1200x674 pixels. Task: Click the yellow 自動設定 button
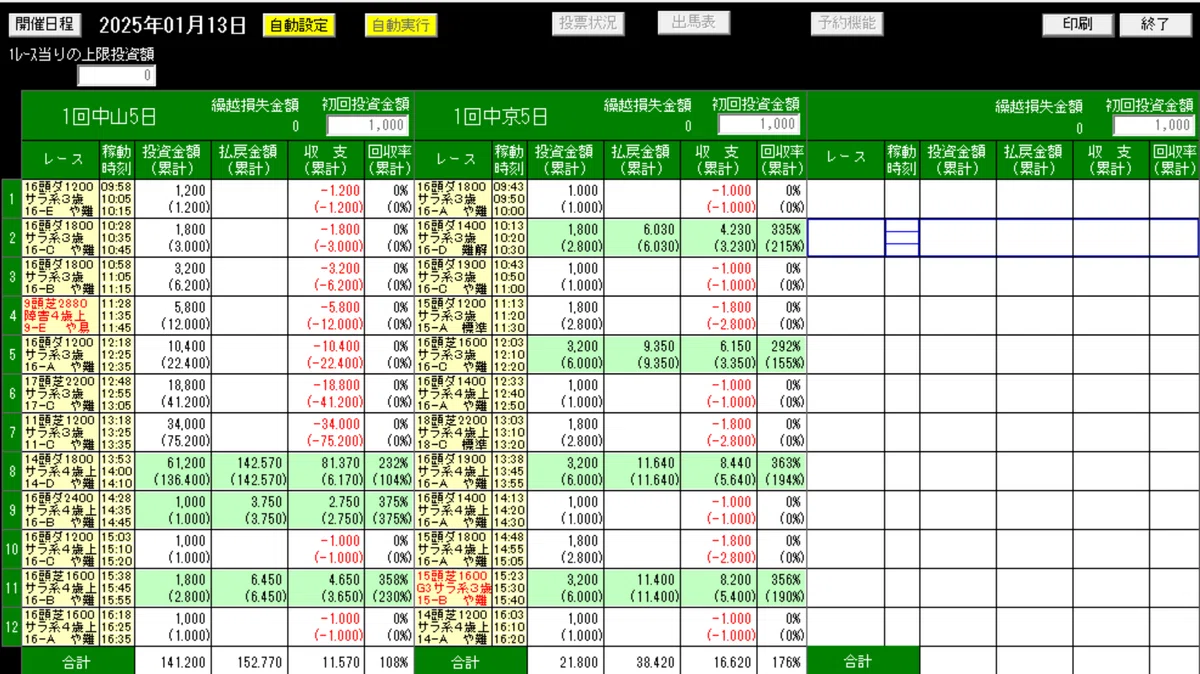[x=299, y=25]
